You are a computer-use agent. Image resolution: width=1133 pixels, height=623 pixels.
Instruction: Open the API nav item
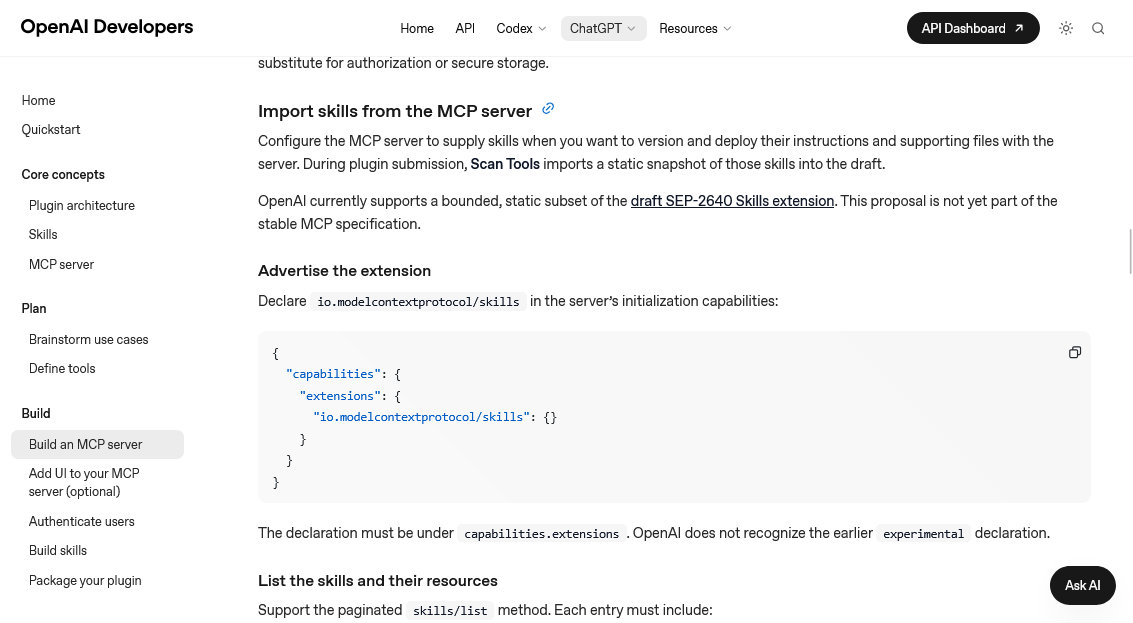coord(465,28)
